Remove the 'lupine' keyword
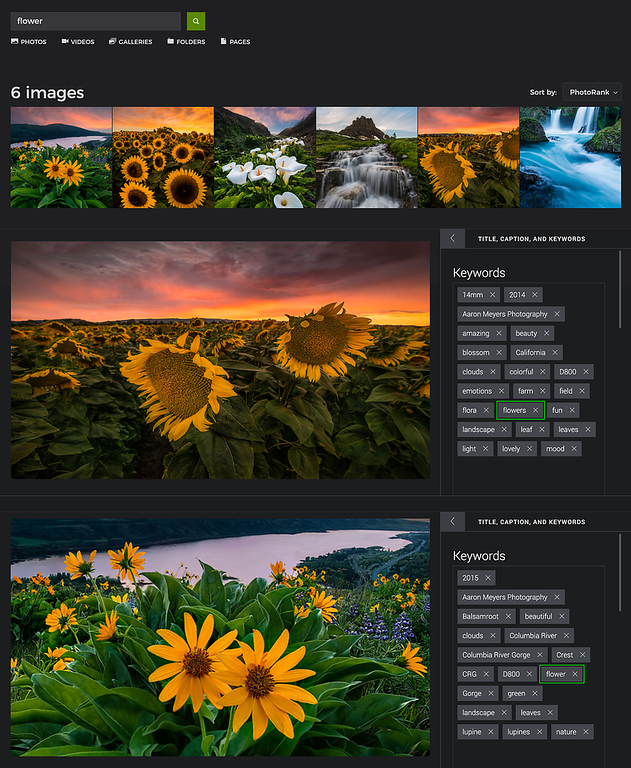Image resolution: width=631 pixels, height=768 pixels. click(x=490, y=732)
